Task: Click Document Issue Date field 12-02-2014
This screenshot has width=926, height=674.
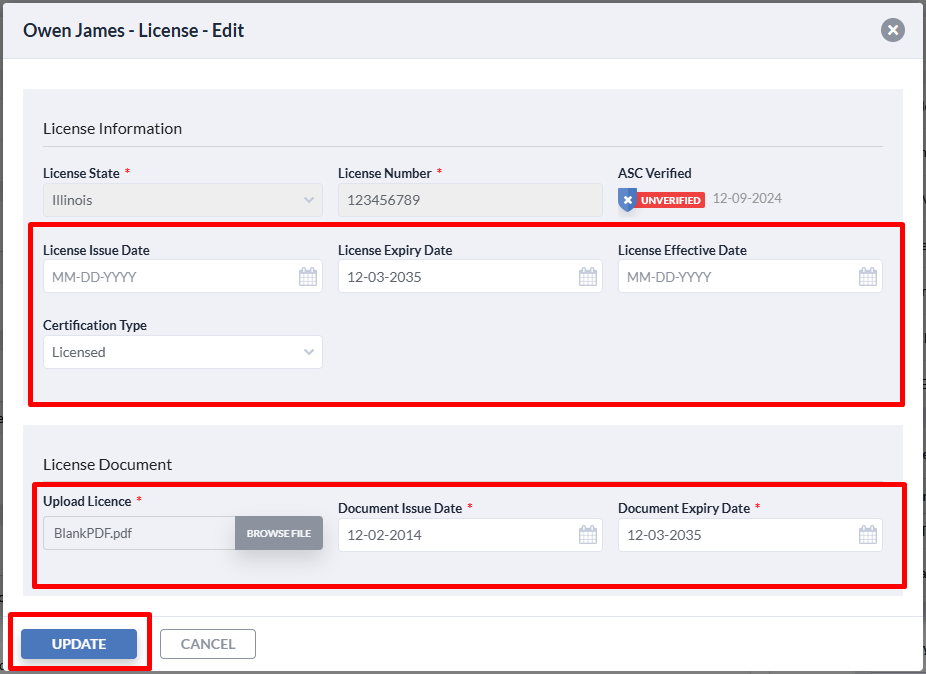Action: 470,535
